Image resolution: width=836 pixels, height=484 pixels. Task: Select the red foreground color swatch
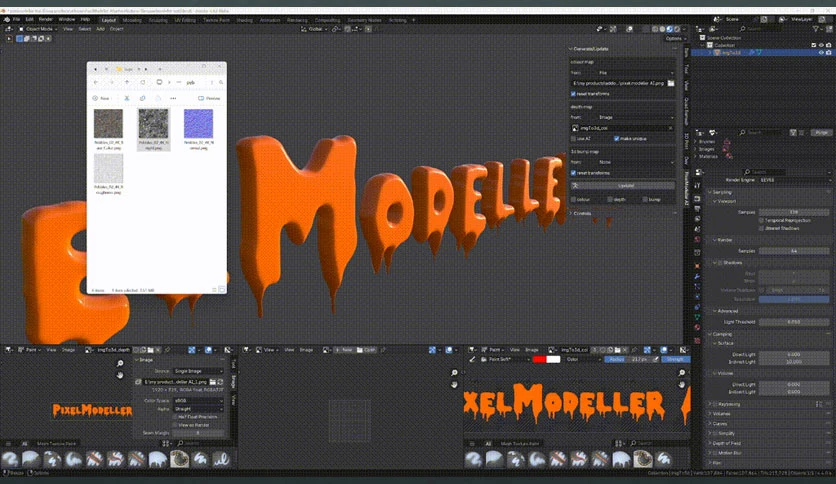tap(539, 359)
